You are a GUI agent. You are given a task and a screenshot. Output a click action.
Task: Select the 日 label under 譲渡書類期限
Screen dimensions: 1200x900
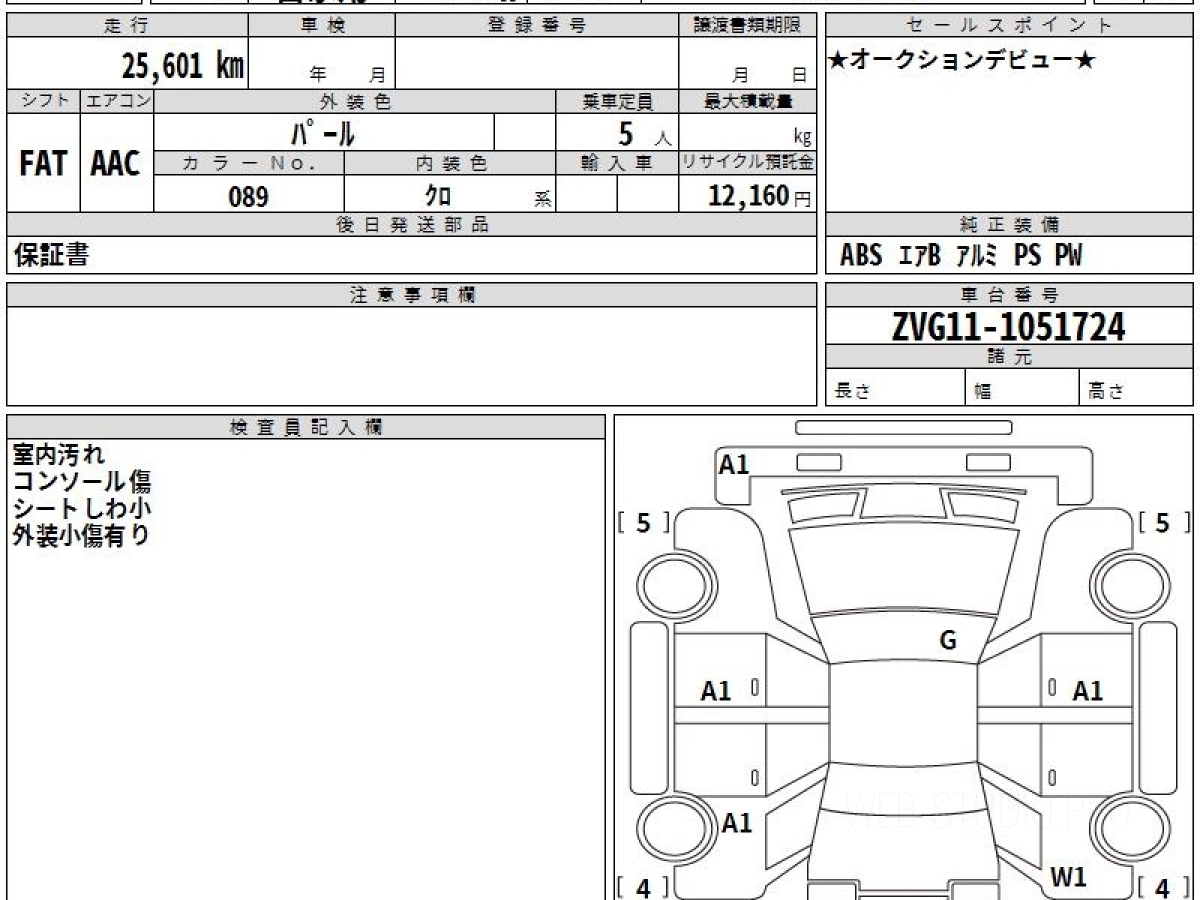click(x=799, y=74)
